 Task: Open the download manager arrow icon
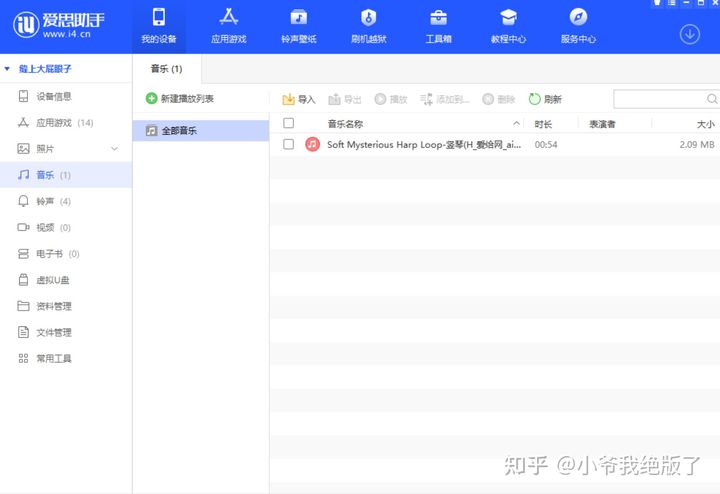pos(690,34)
